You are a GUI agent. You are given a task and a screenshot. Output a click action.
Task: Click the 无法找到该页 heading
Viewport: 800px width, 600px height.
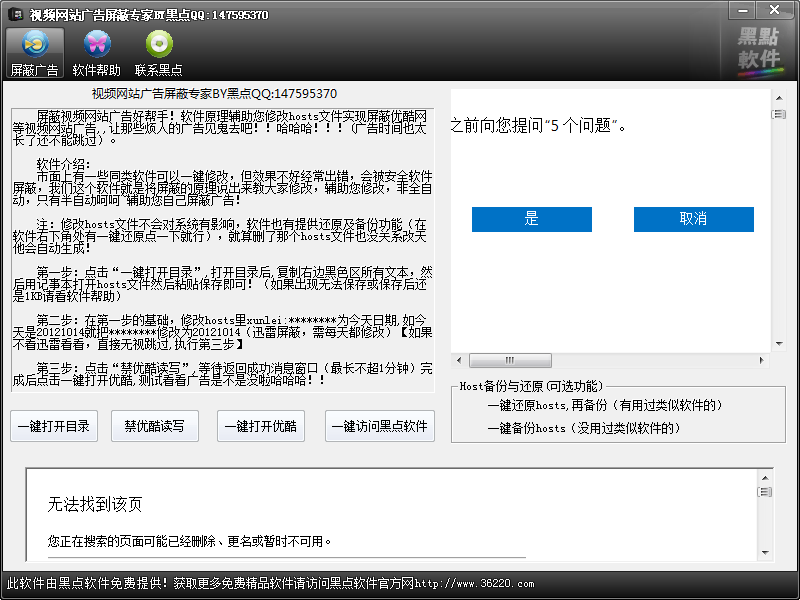pos(95,504)
